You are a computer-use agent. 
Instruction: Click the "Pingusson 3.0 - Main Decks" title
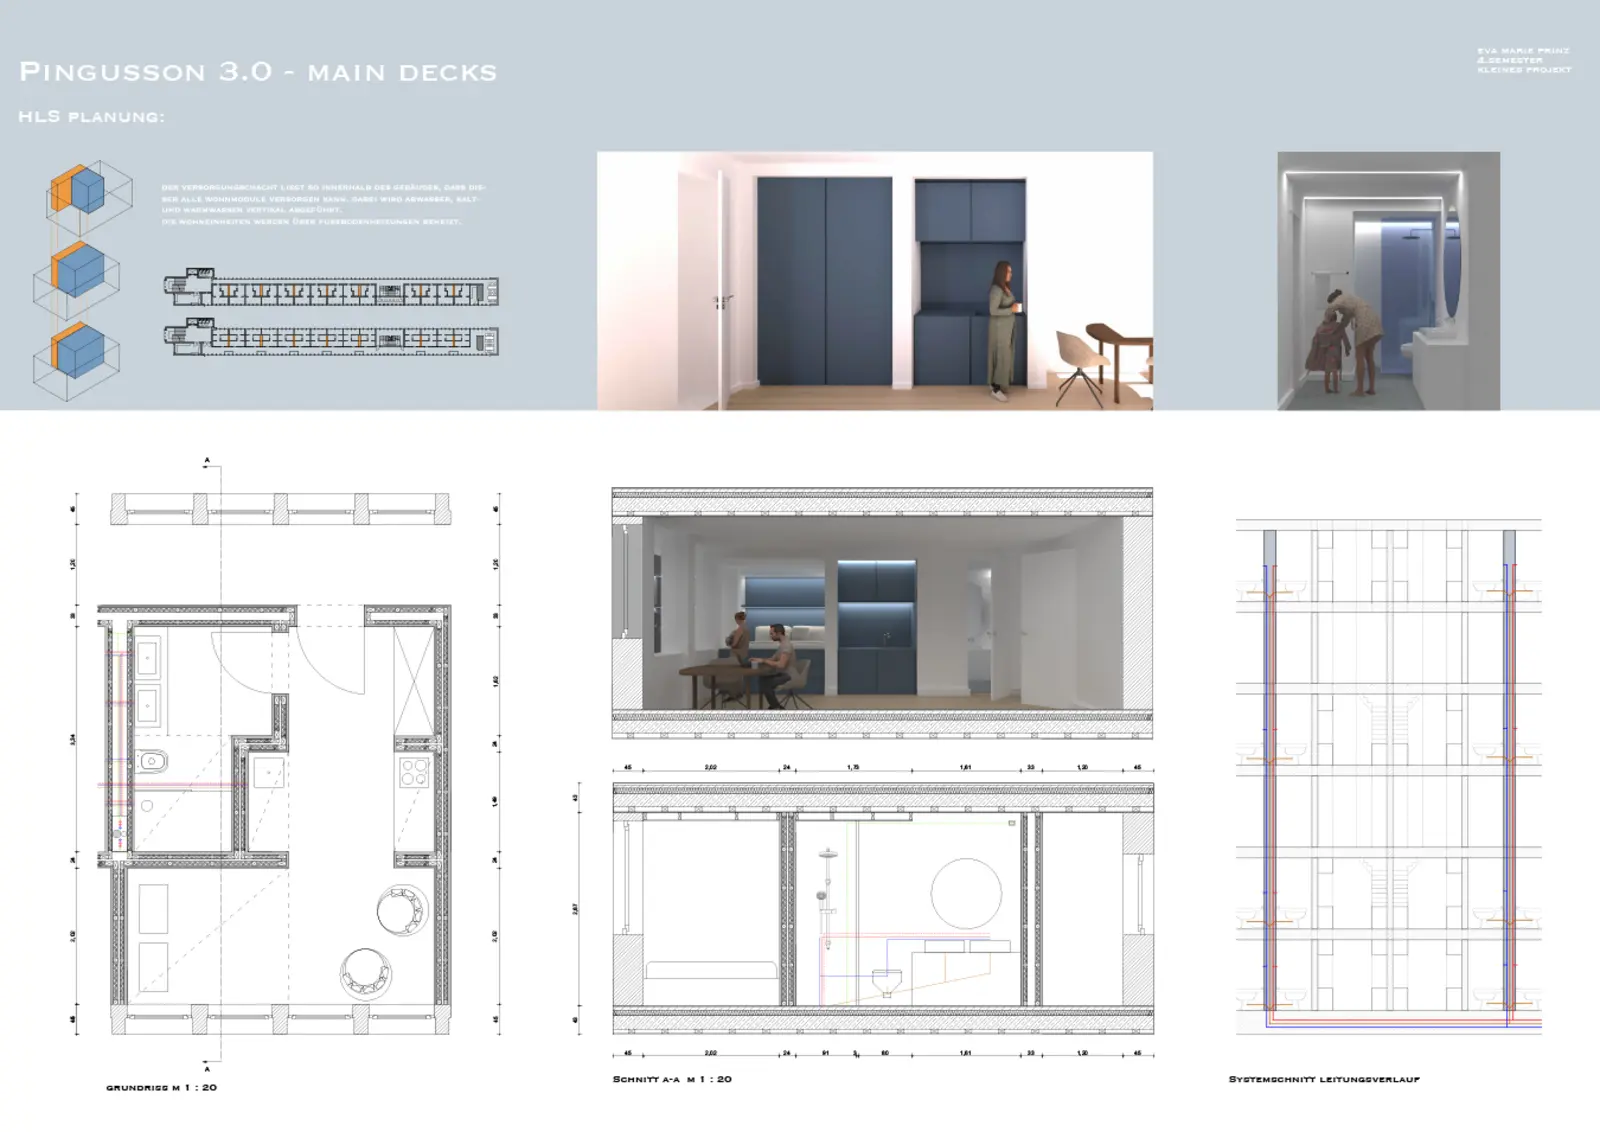pyautogui.click(x=258, y=72)
